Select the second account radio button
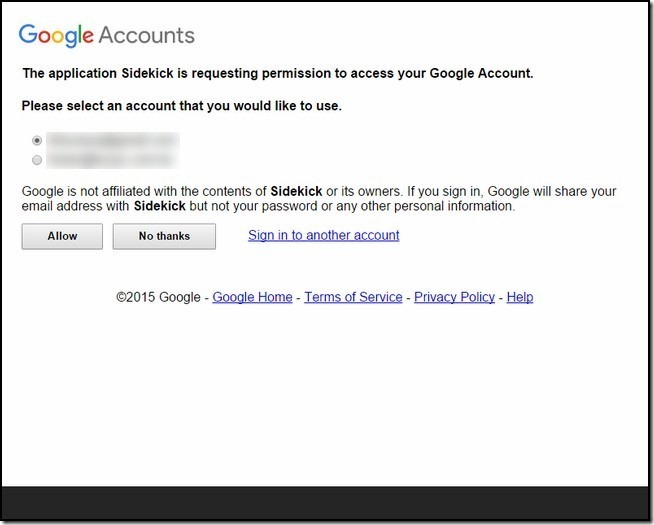This screenshot has width=654, height=525. coord(37,160)
